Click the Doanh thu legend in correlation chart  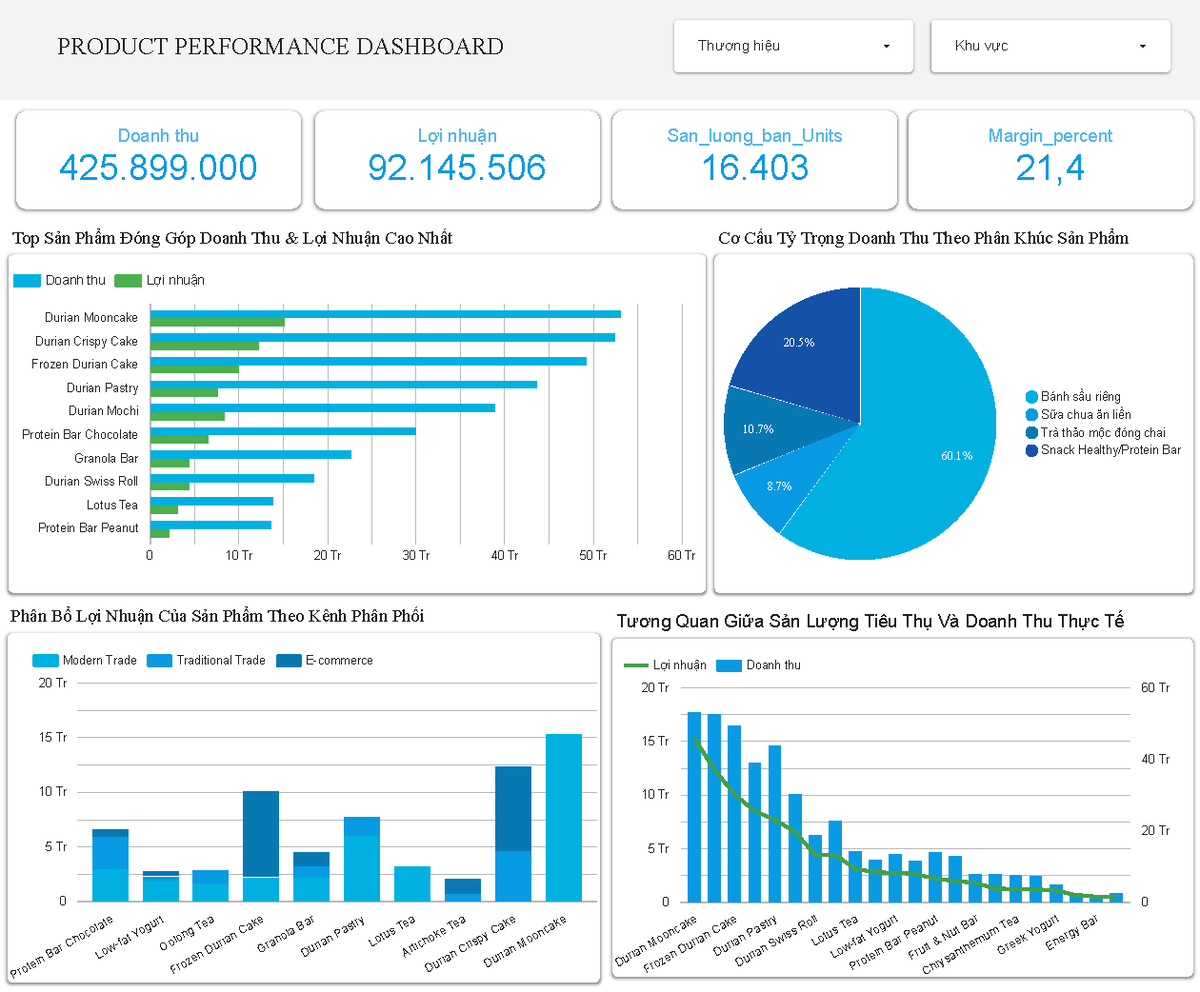click(759, 665)
